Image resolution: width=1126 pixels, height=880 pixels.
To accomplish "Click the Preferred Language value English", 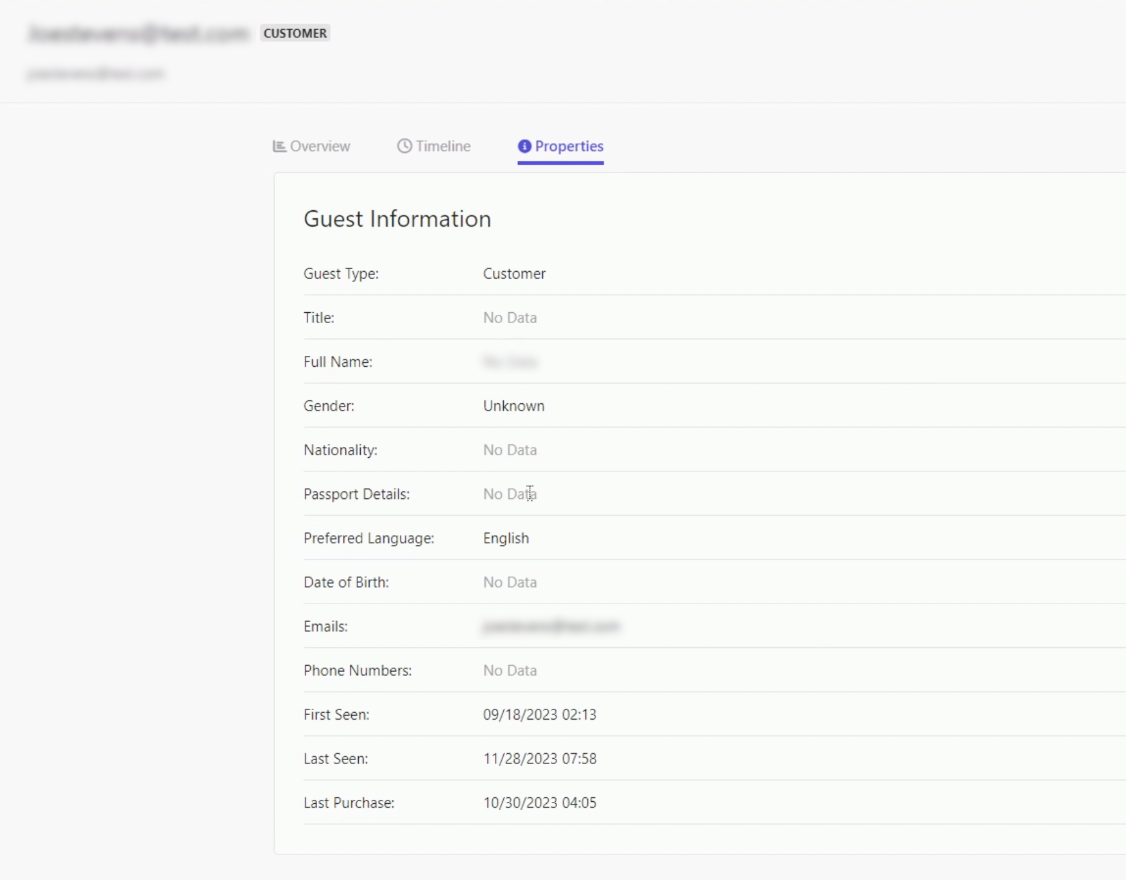I will point(508,537).
